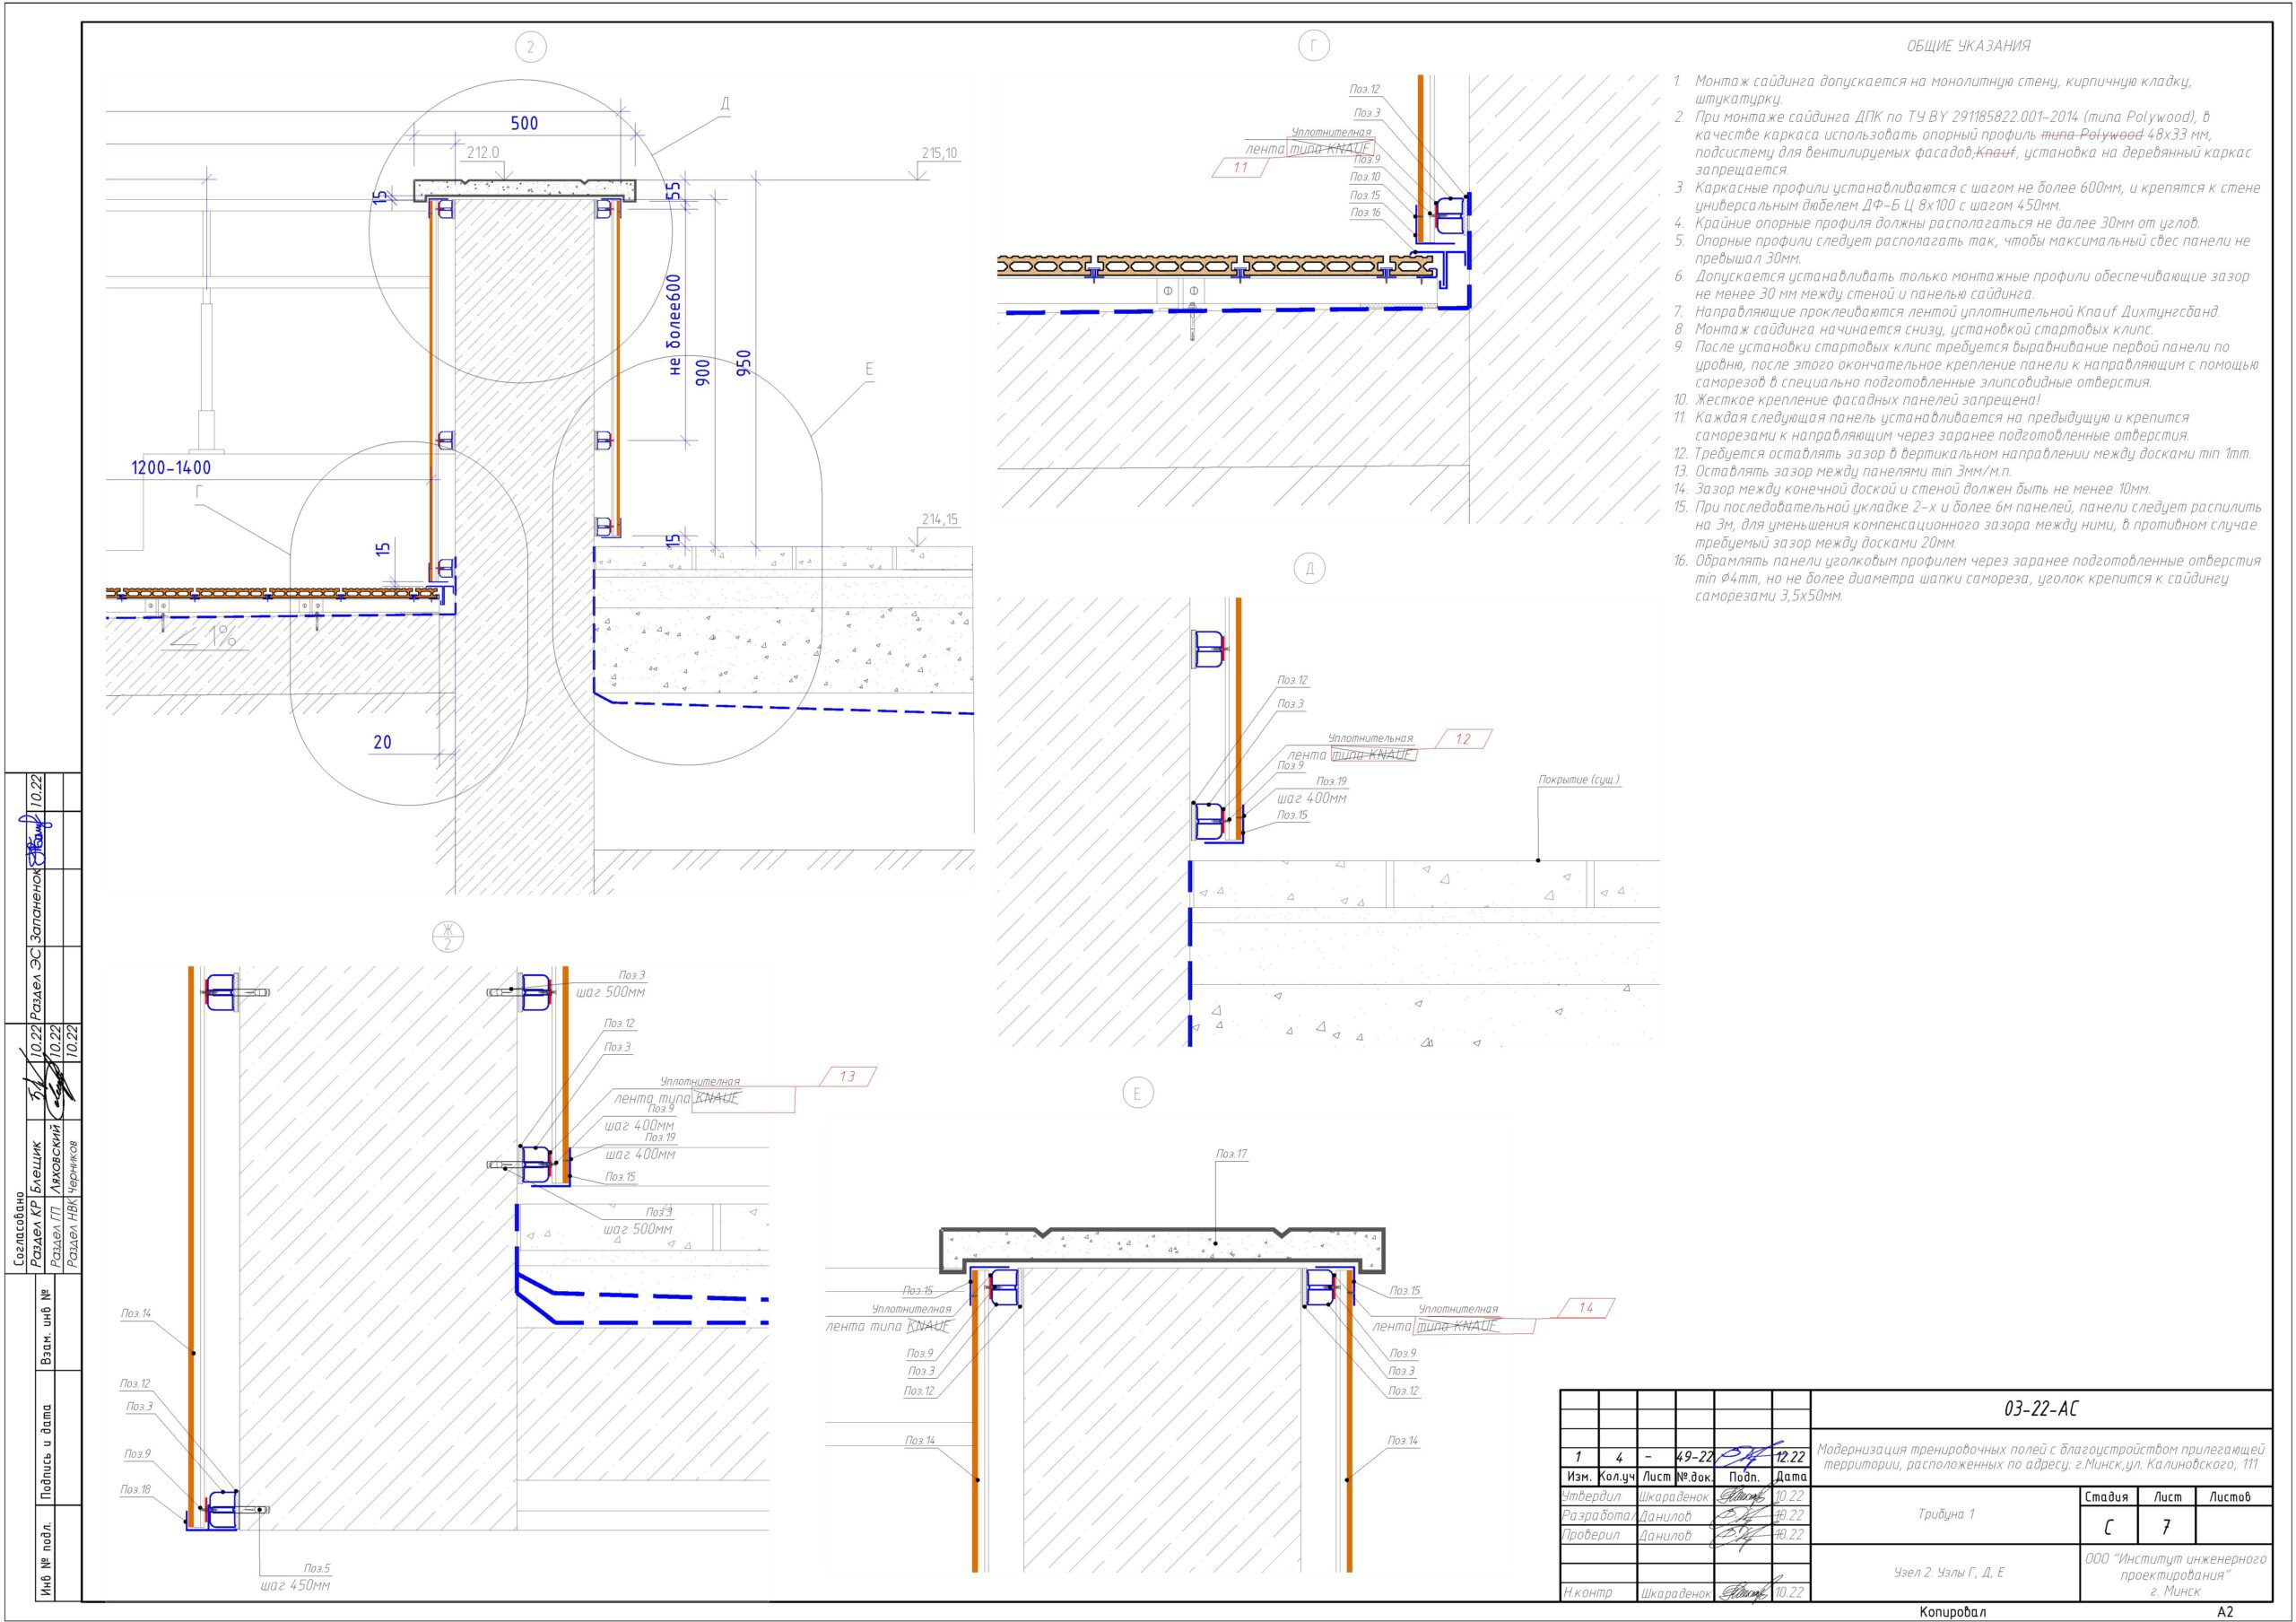Click elevation mark '214,15'
The width and height of the screenshot is (2296, 1622).
(939, 519)
